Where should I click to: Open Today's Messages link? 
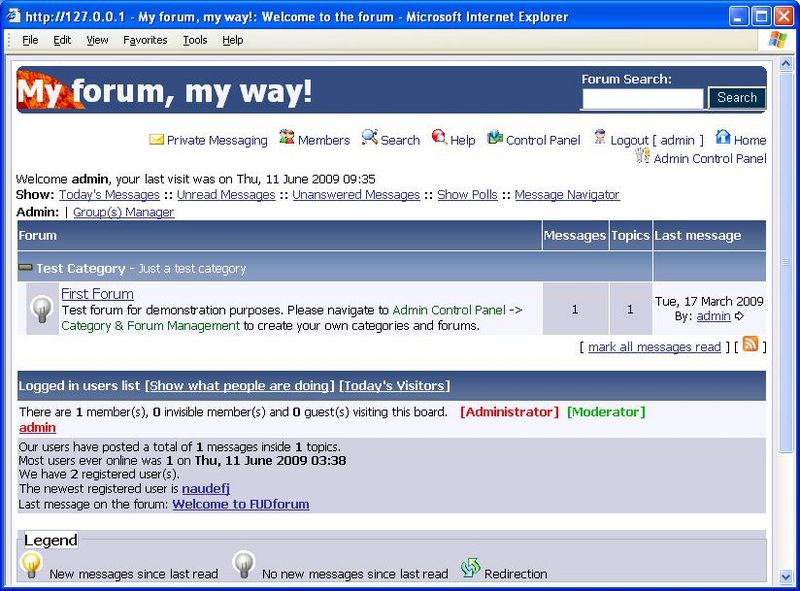coord(109,194)
